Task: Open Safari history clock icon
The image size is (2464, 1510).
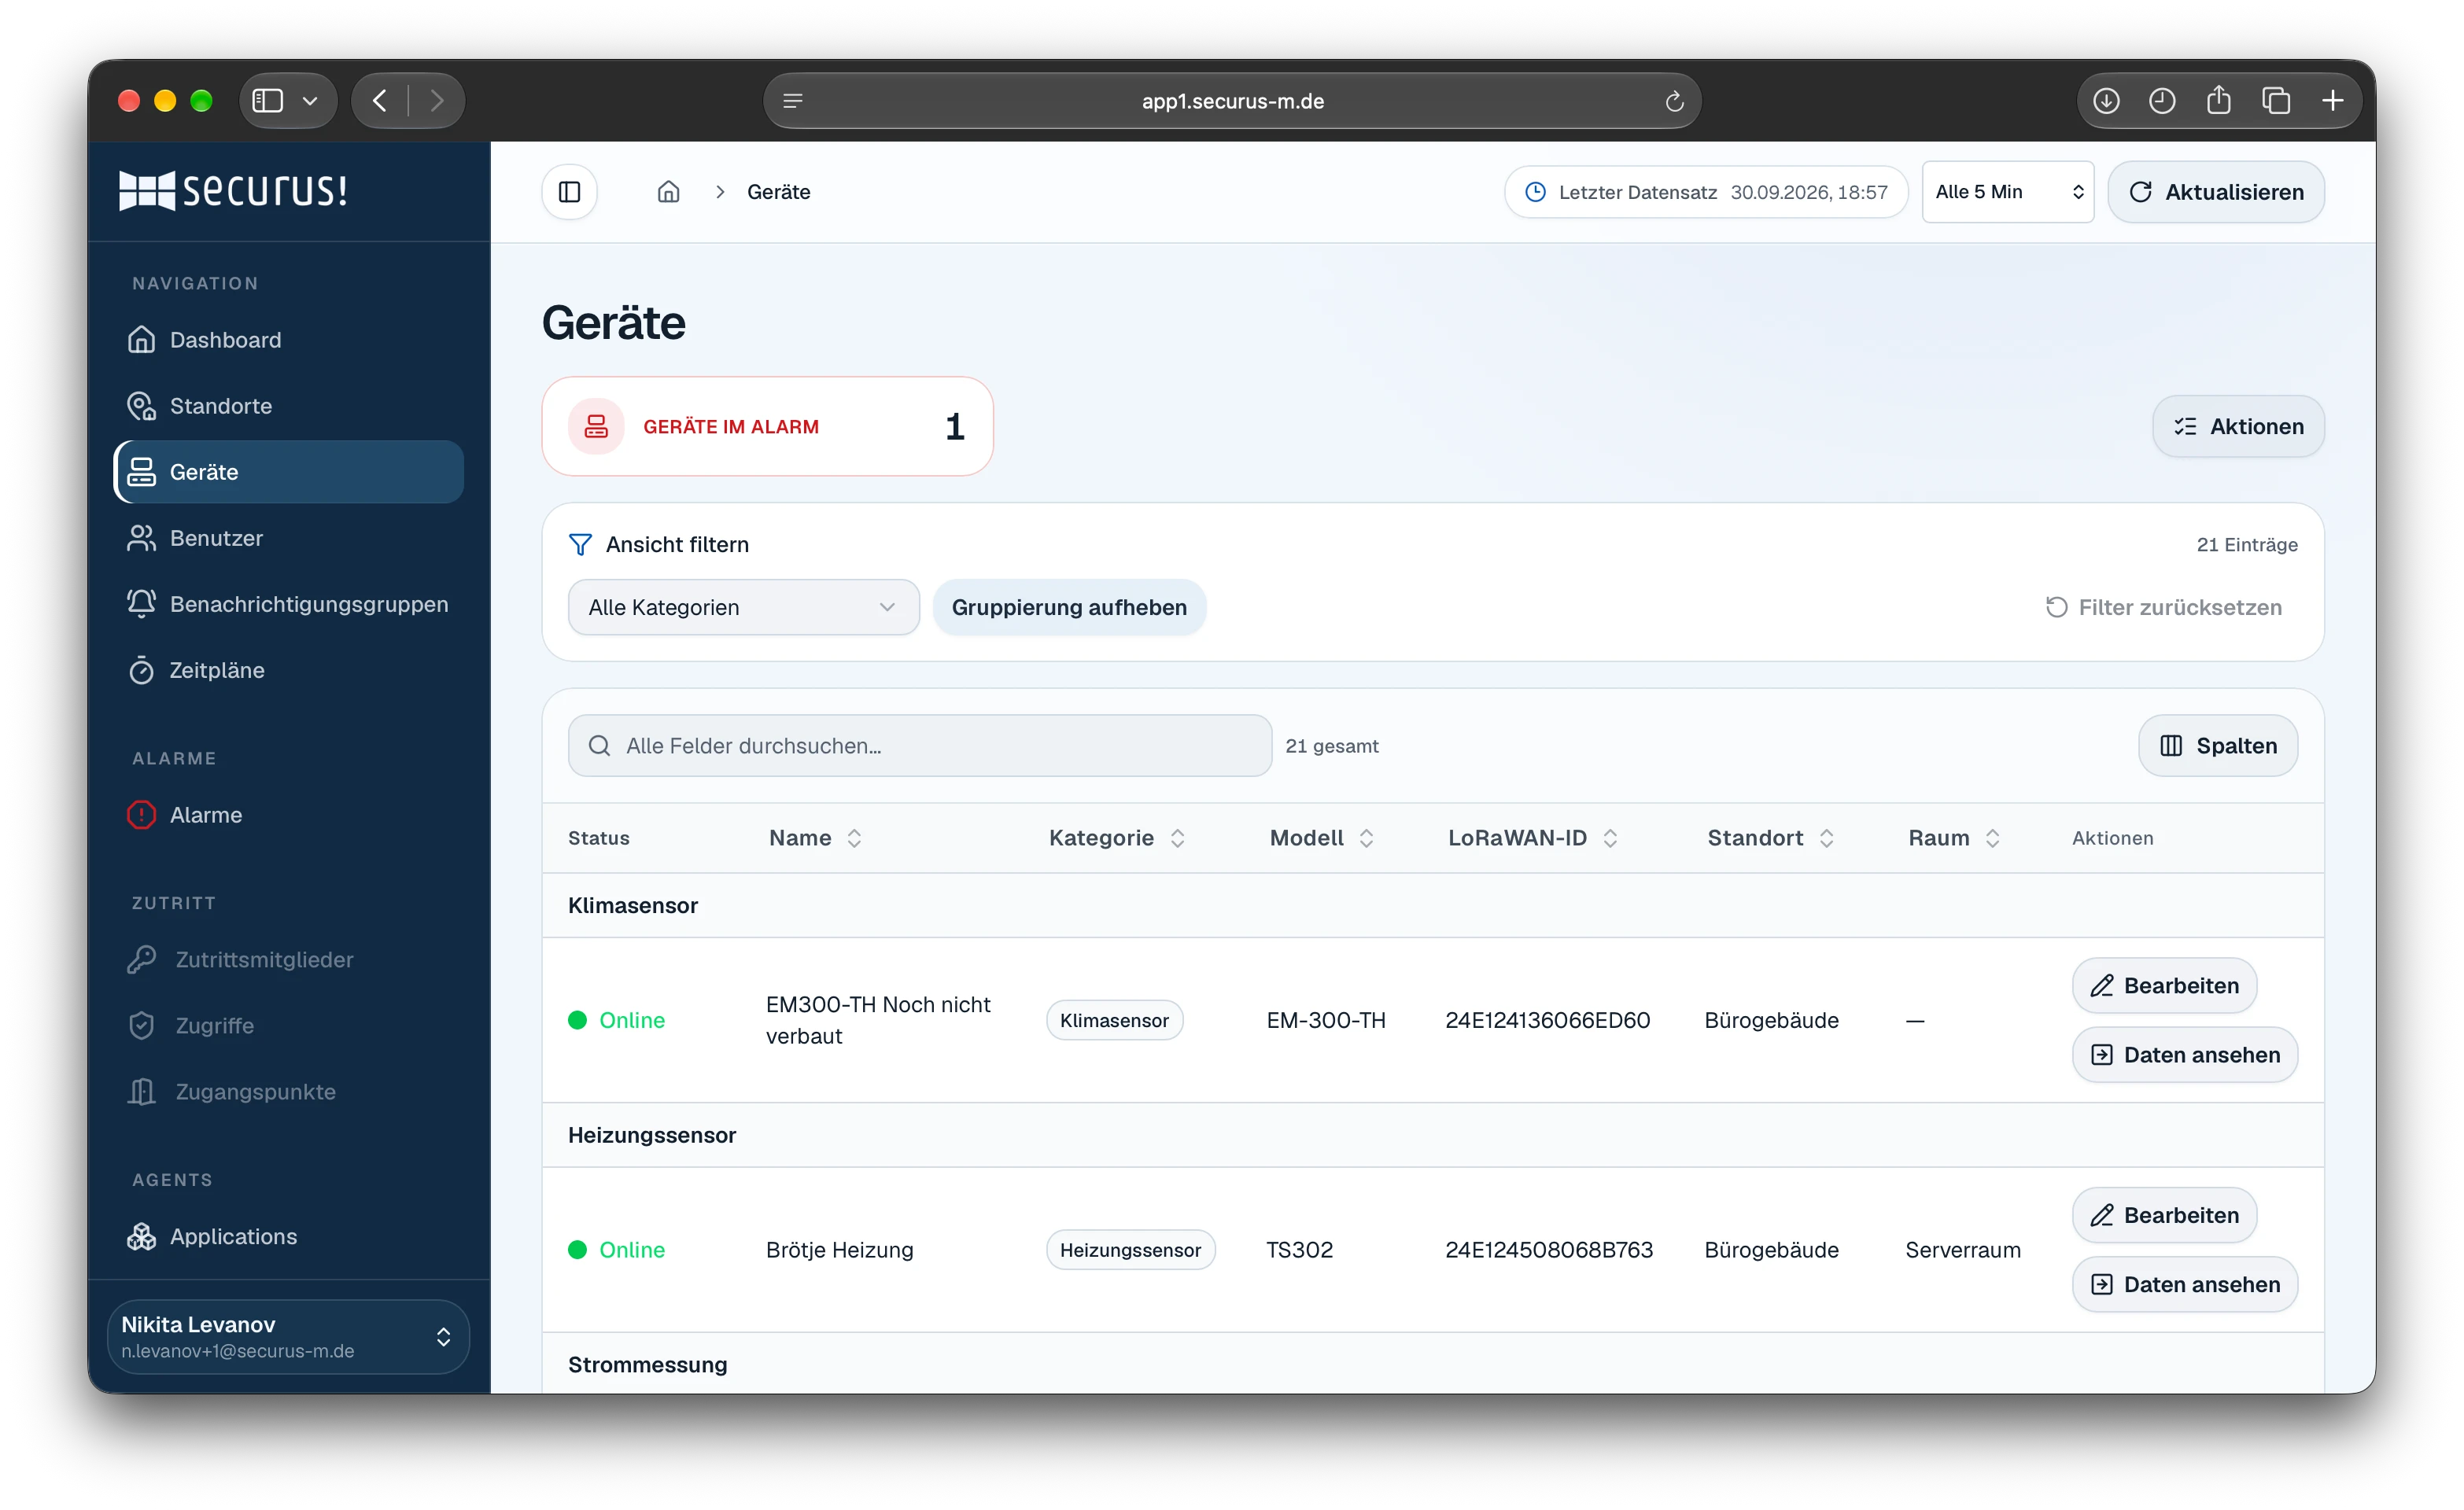Action: (x=2162, y=101)
